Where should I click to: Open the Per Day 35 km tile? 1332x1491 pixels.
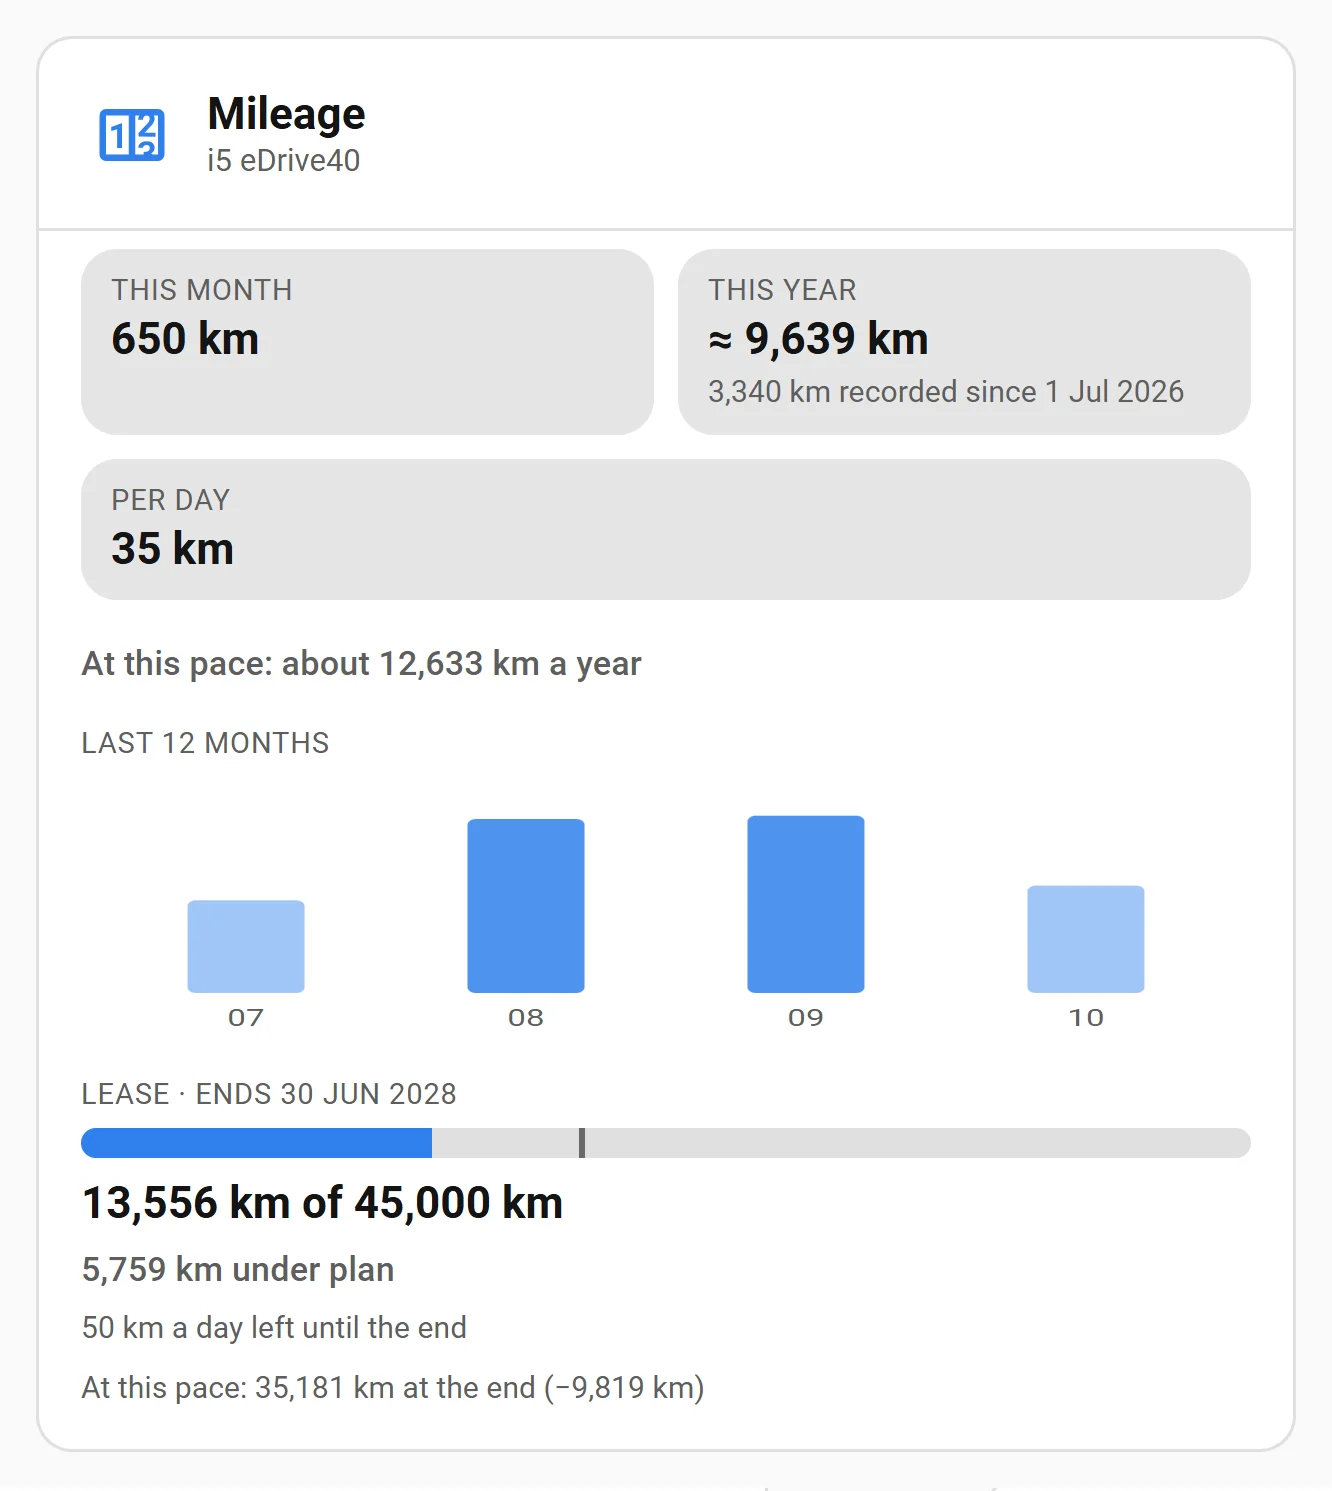point(666,530)
